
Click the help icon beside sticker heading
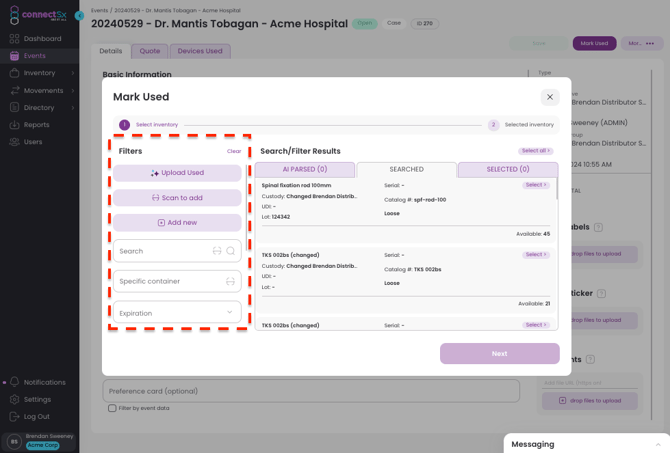pyautogui.click(x=601, y=294)
